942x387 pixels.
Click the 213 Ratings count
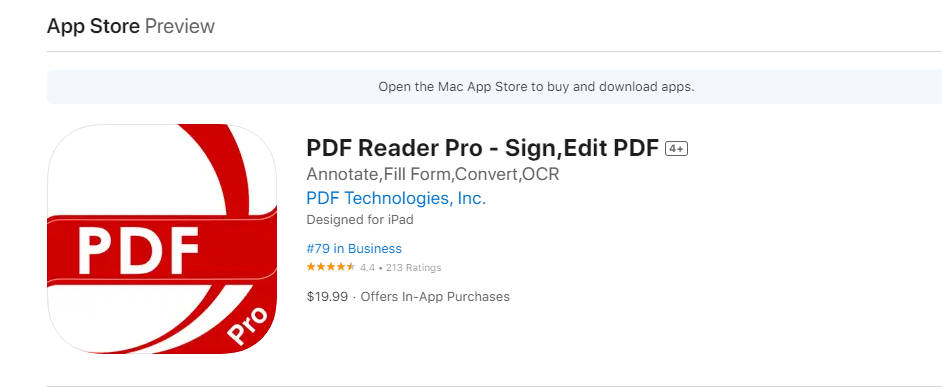click(x=413, y=267)
